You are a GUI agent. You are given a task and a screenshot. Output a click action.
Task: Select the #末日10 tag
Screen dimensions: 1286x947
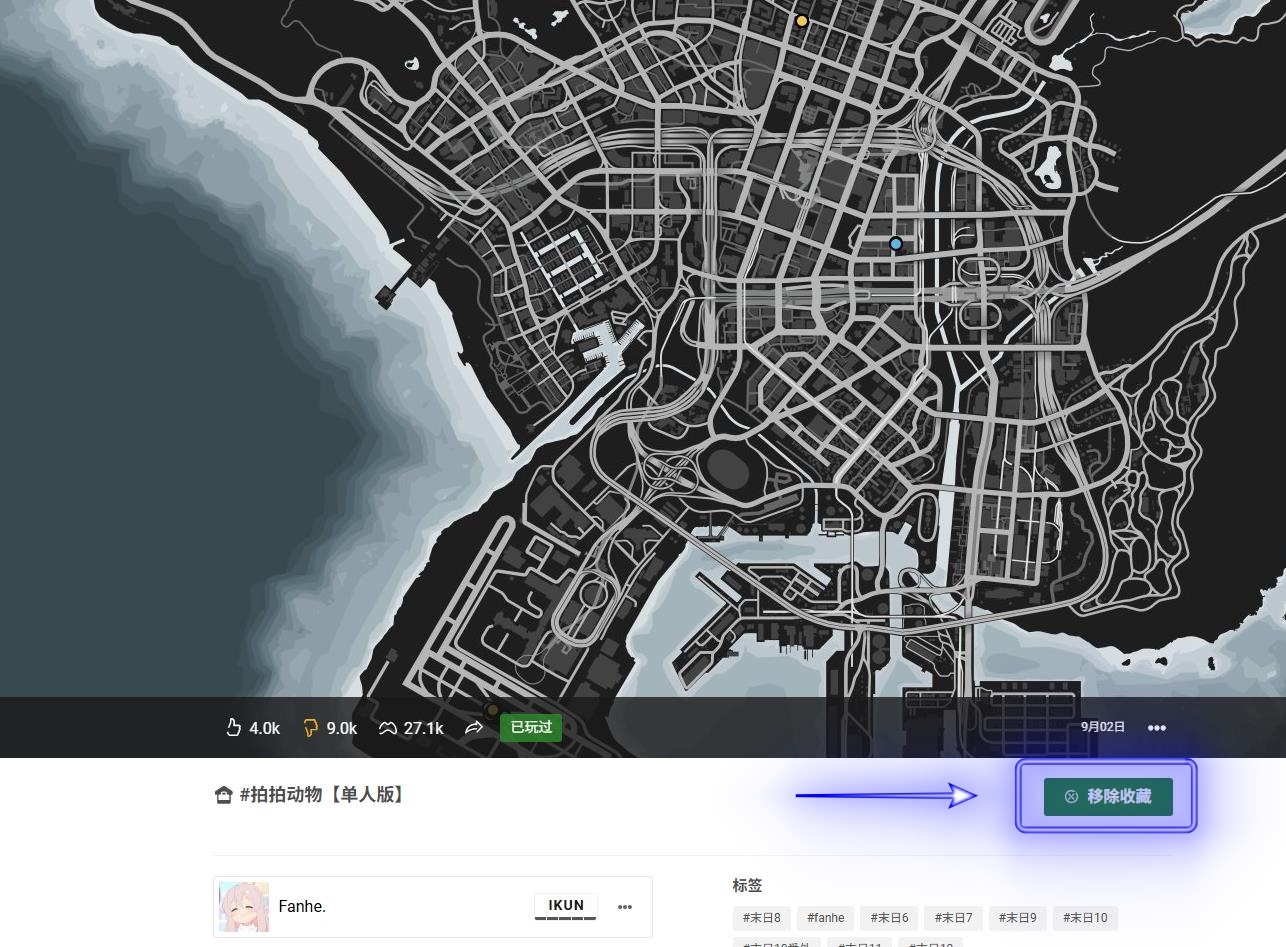[1085, 918]
